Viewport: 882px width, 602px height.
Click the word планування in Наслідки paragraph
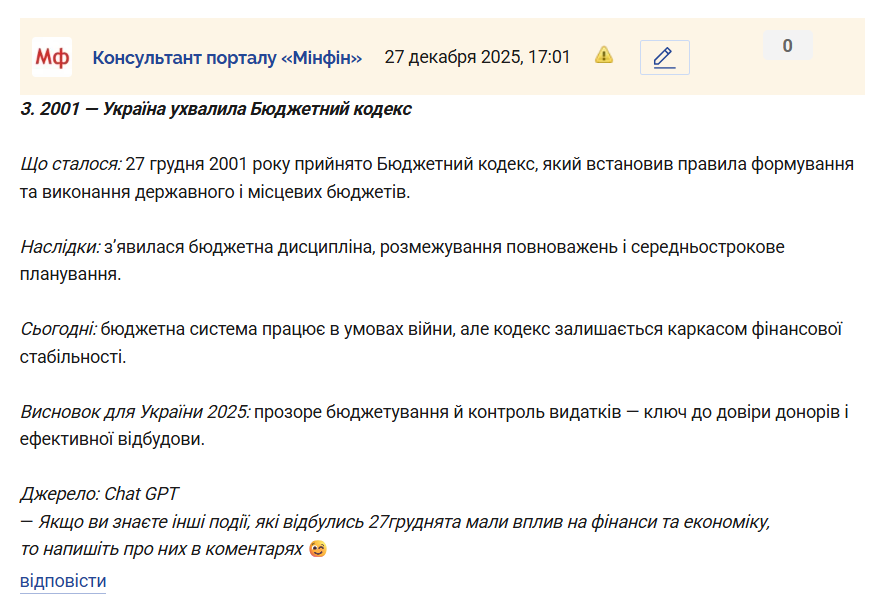tap(69, 273)
